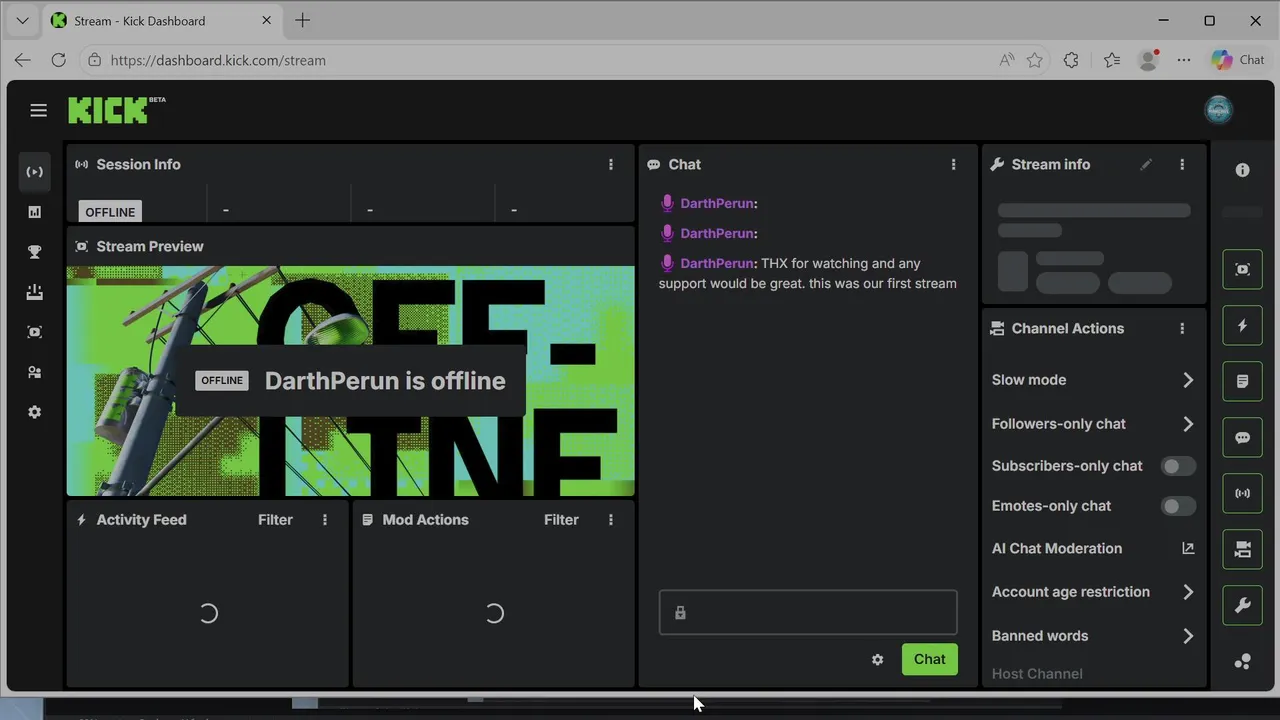Close the Kick Dashboard browser tab
1280x720 pixels.
click(x=267, y=20)
